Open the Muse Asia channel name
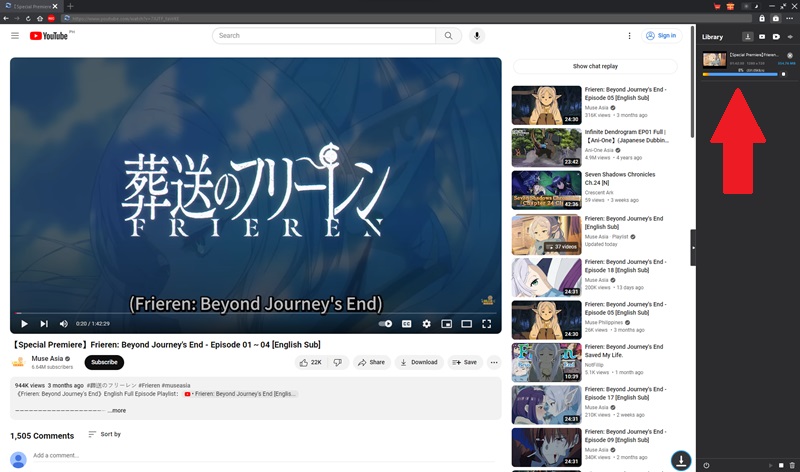The height and width of the screenshot is (472, 800). pyautogui.click(x=47, y=358)
